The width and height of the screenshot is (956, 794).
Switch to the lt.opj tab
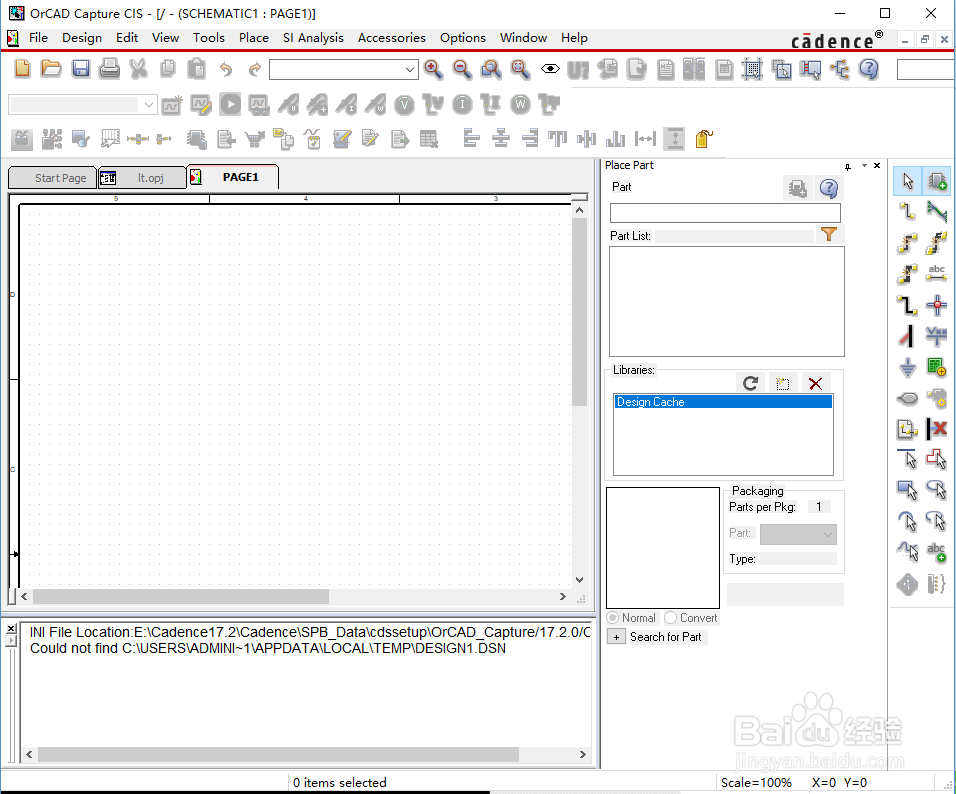pos(142,178)
